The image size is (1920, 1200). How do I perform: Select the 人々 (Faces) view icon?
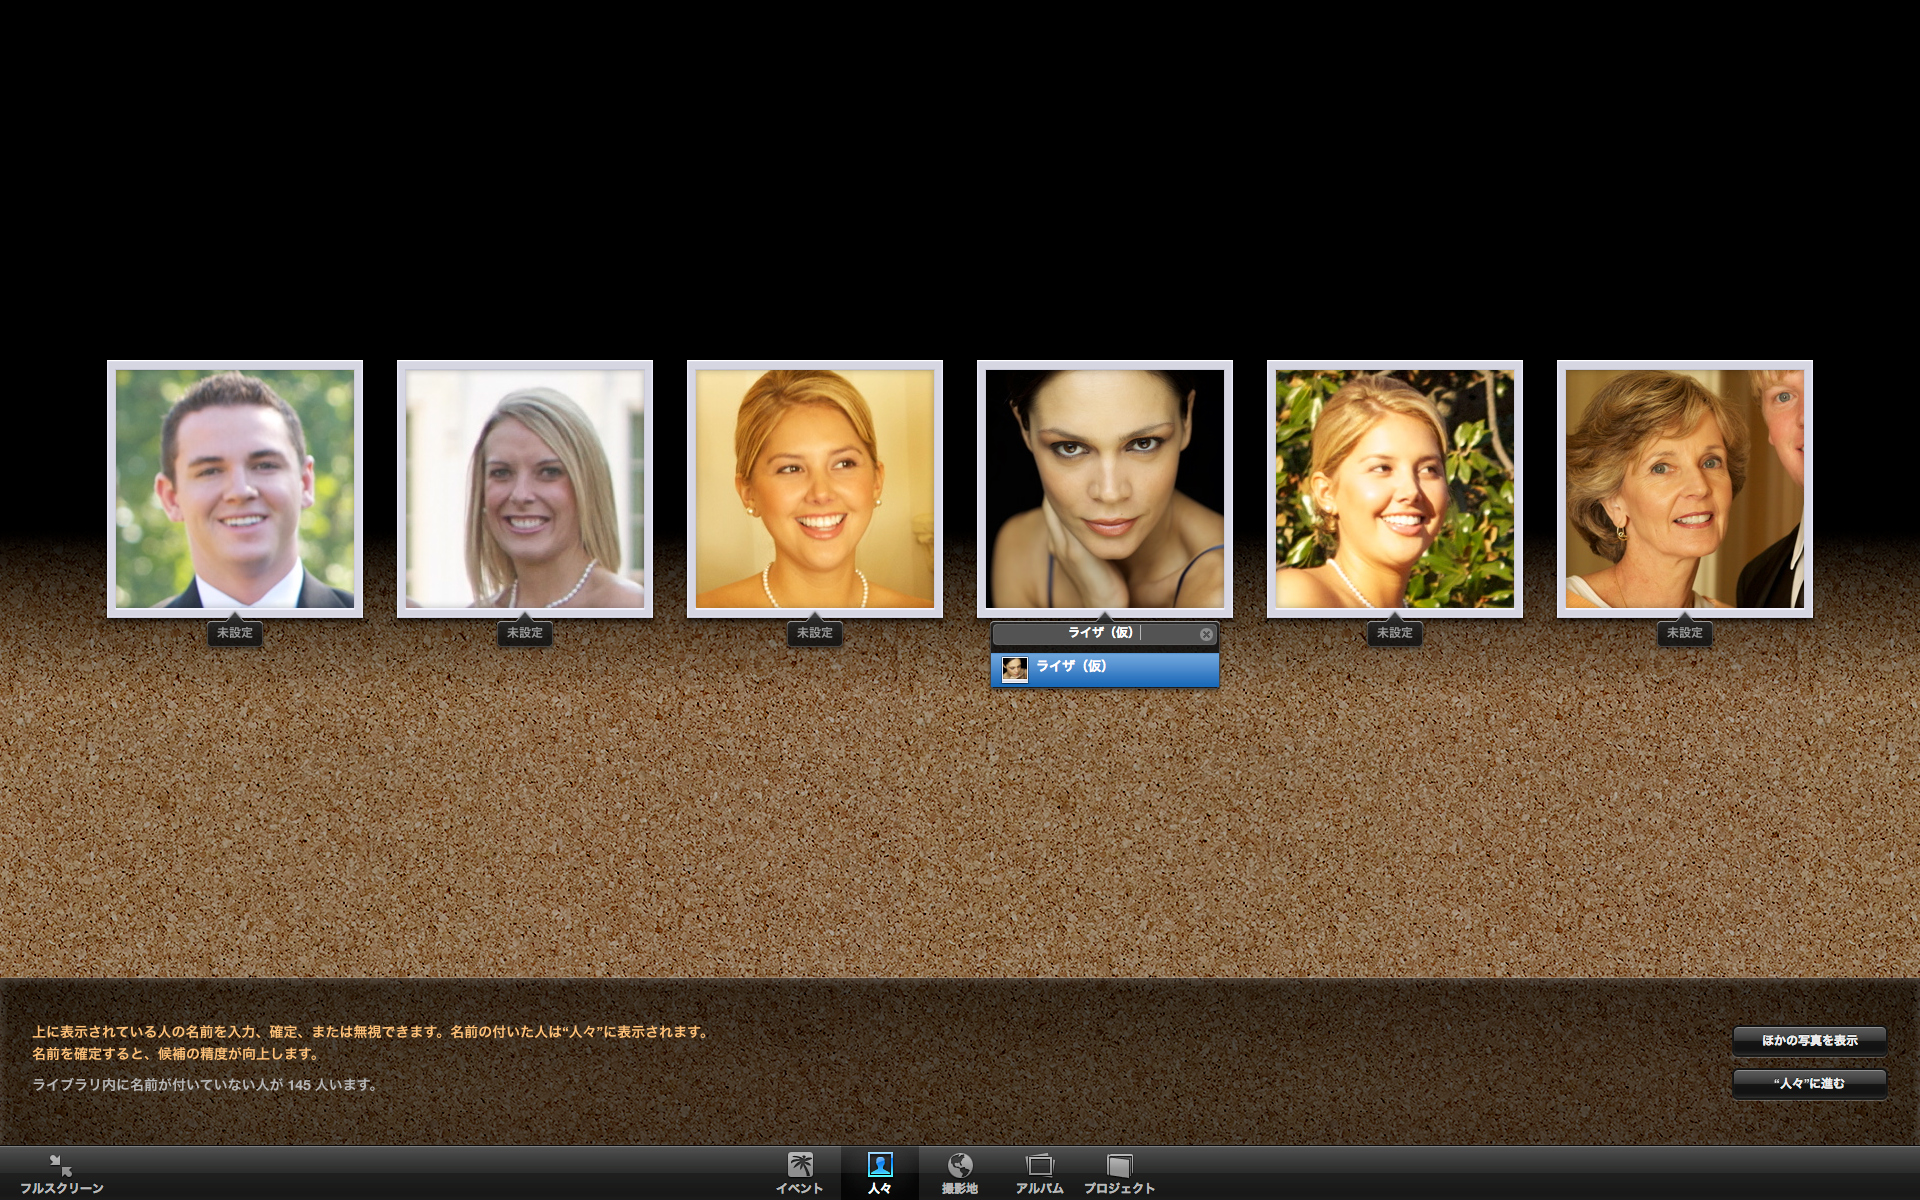coord(879,1172)
